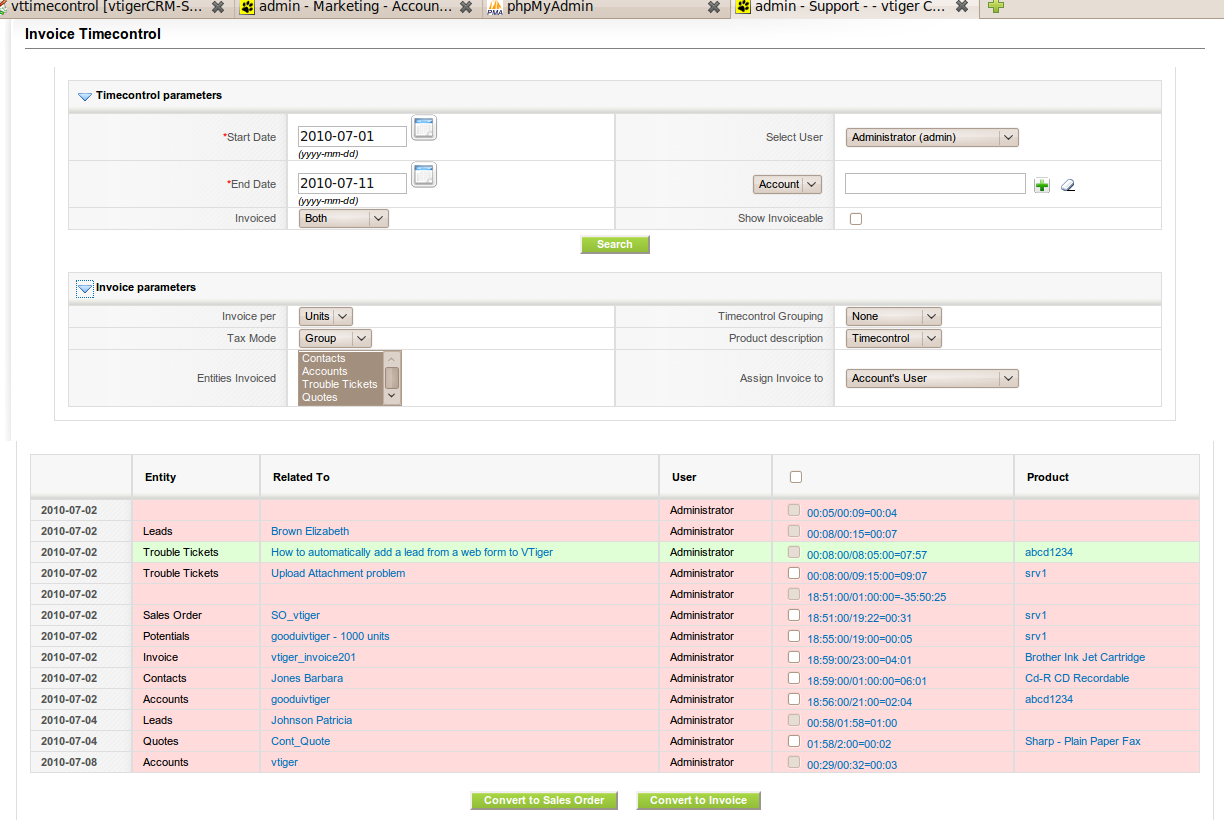This screenshot has height=820, width=1224.
Task: Collapse the Timecontrol parameters section arrow
Action: (x=85, y=96)
